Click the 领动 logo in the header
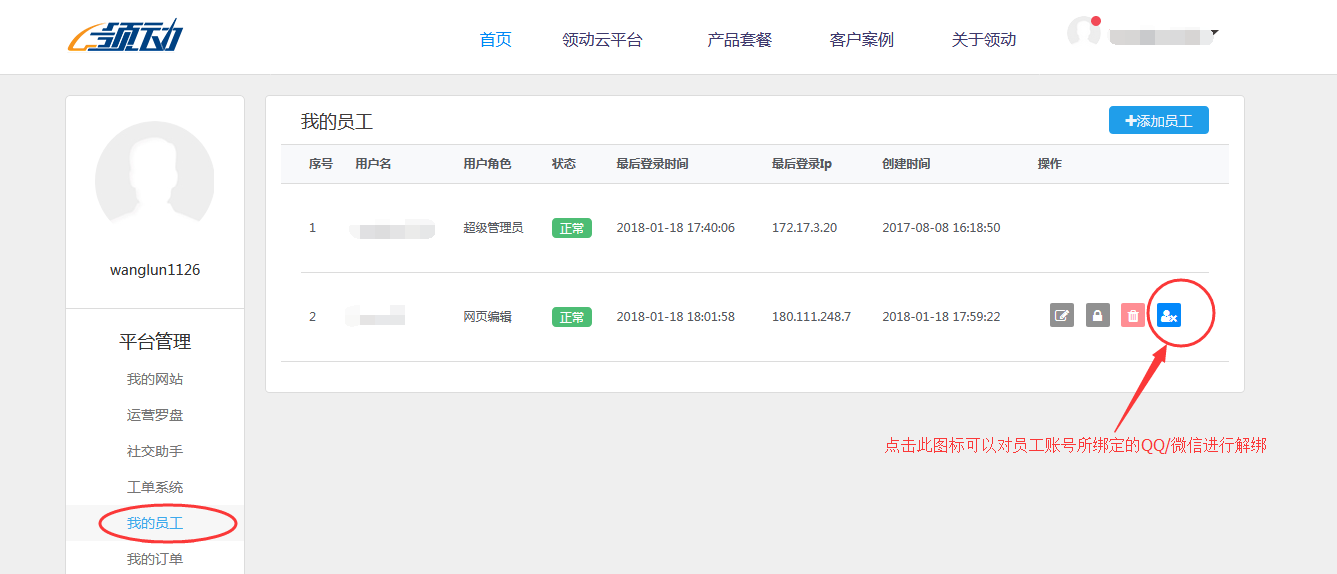1337x574 pixels. 126,37
